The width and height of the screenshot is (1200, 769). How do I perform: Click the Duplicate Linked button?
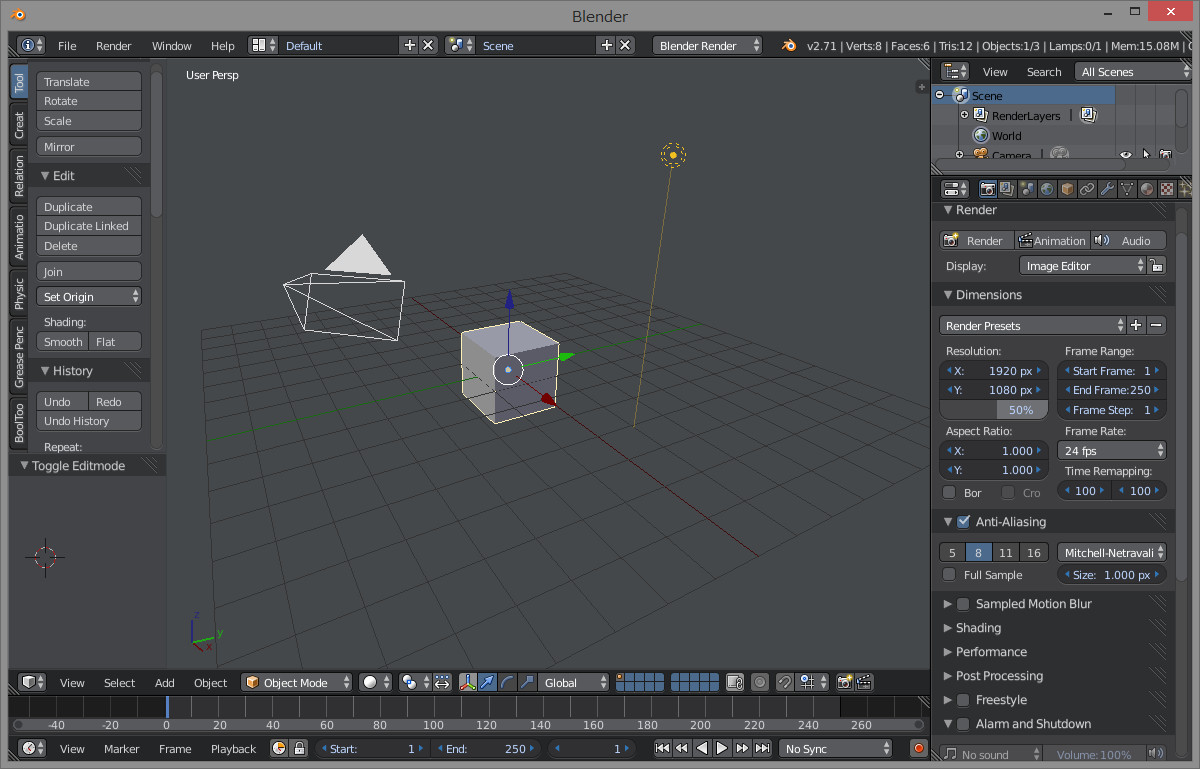(x=89, y=226)
